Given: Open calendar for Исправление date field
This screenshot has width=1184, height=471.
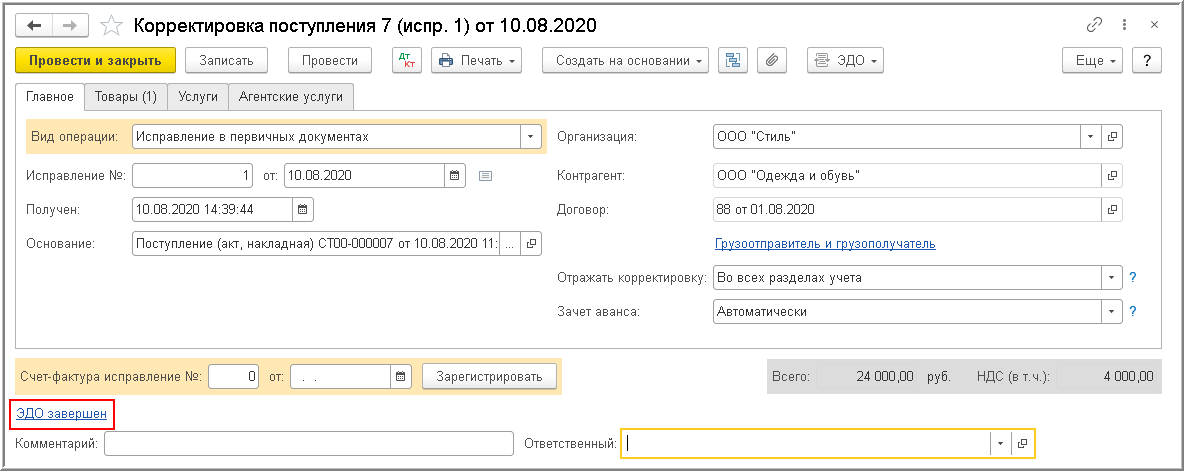Looking at the screenshot, I should (x=454, y=175).
